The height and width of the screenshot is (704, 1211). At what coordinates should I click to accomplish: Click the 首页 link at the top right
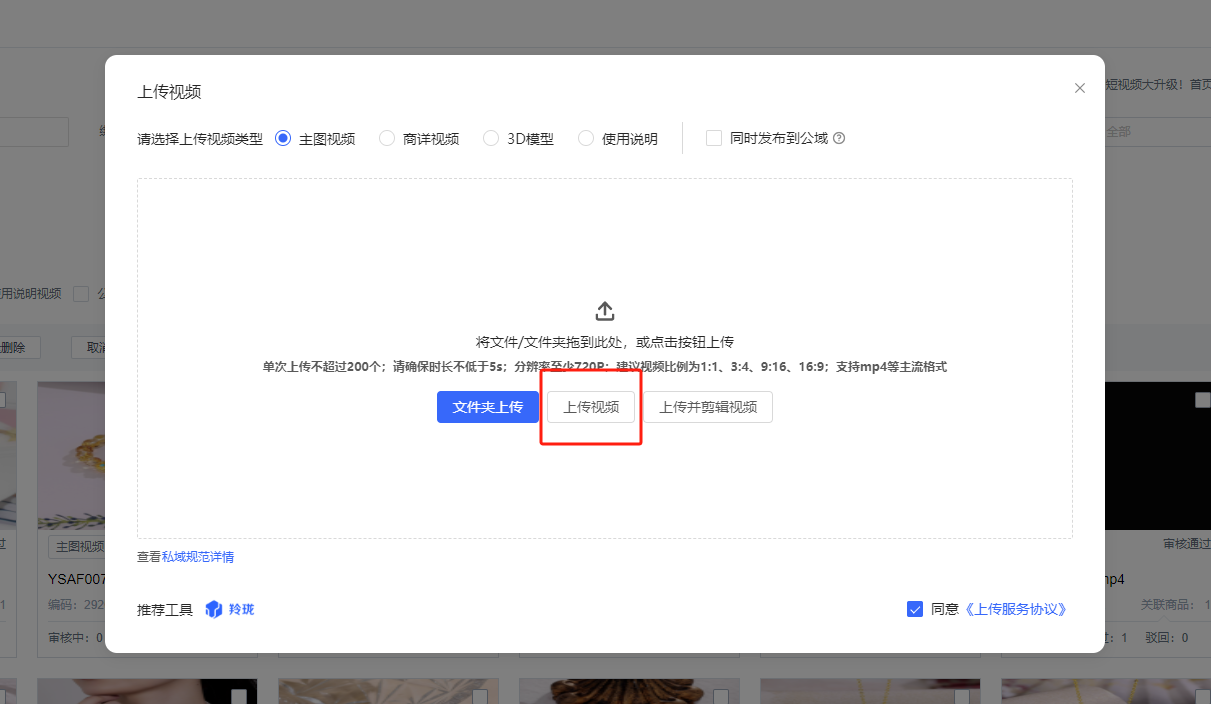pyautogui.click(x=1199, y=85)
